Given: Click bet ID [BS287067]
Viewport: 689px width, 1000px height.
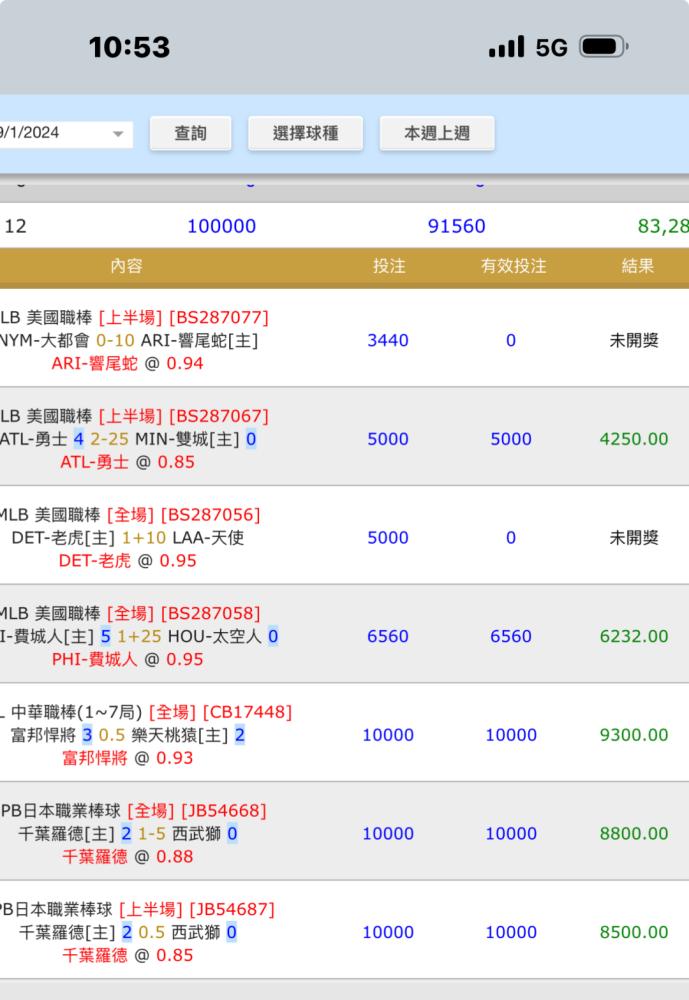Looking at the screenshot, I should 219,416.
